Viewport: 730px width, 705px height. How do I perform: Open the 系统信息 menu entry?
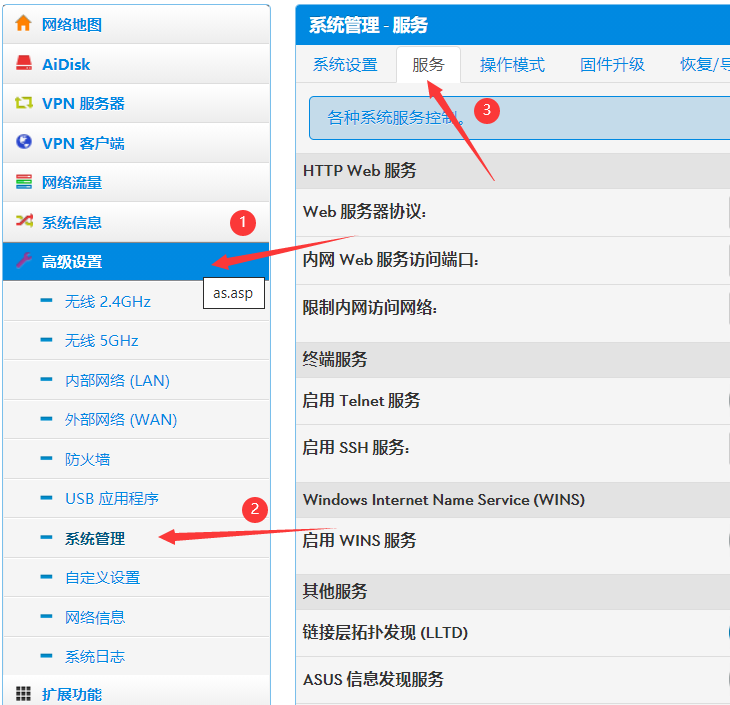click(x=136, y=222)
